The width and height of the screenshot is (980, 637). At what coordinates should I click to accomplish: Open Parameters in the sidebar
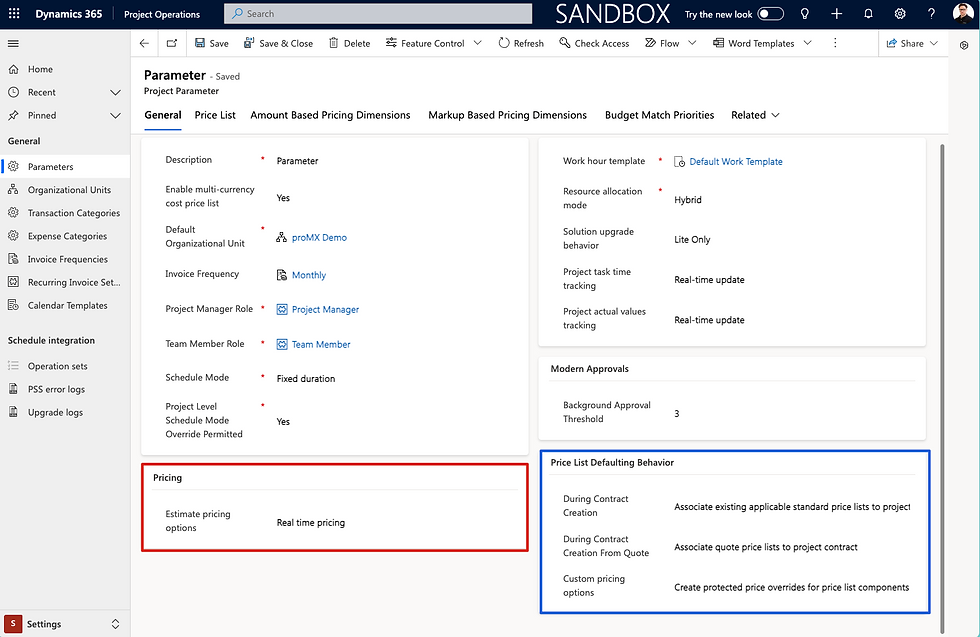click(x=65, y=167)
